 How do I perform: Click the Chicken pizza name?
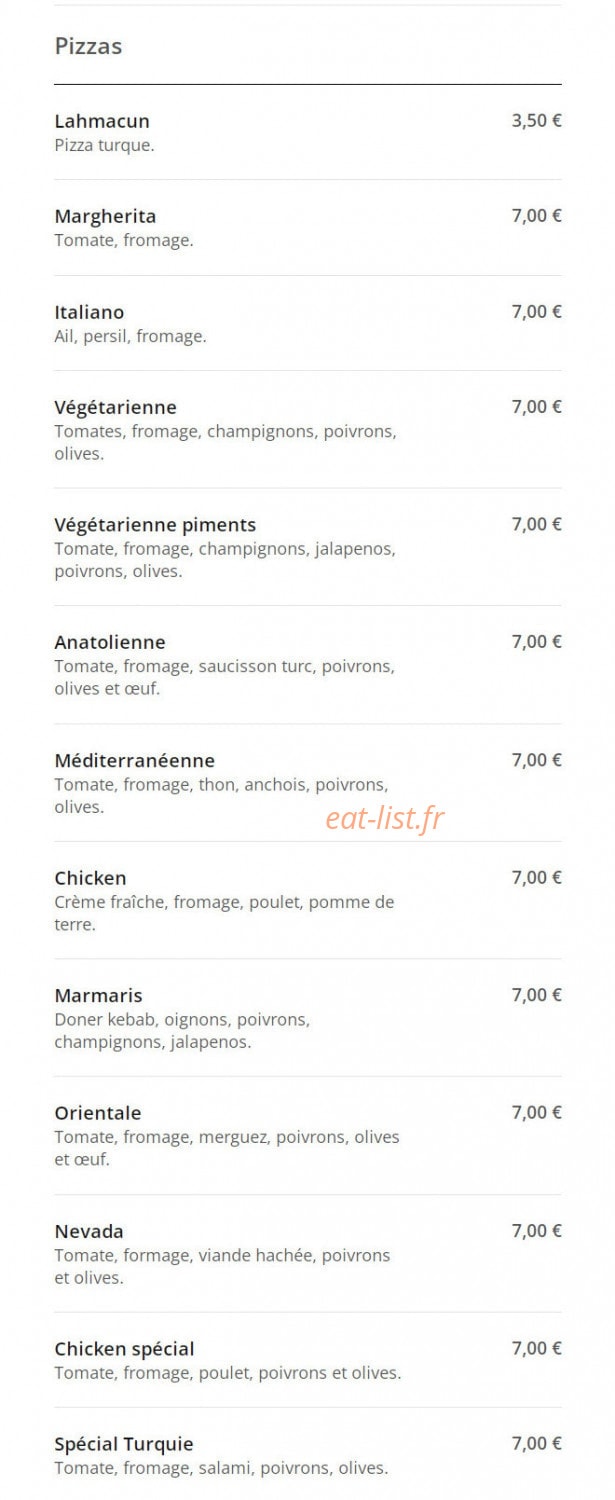(x=90, y=878)
